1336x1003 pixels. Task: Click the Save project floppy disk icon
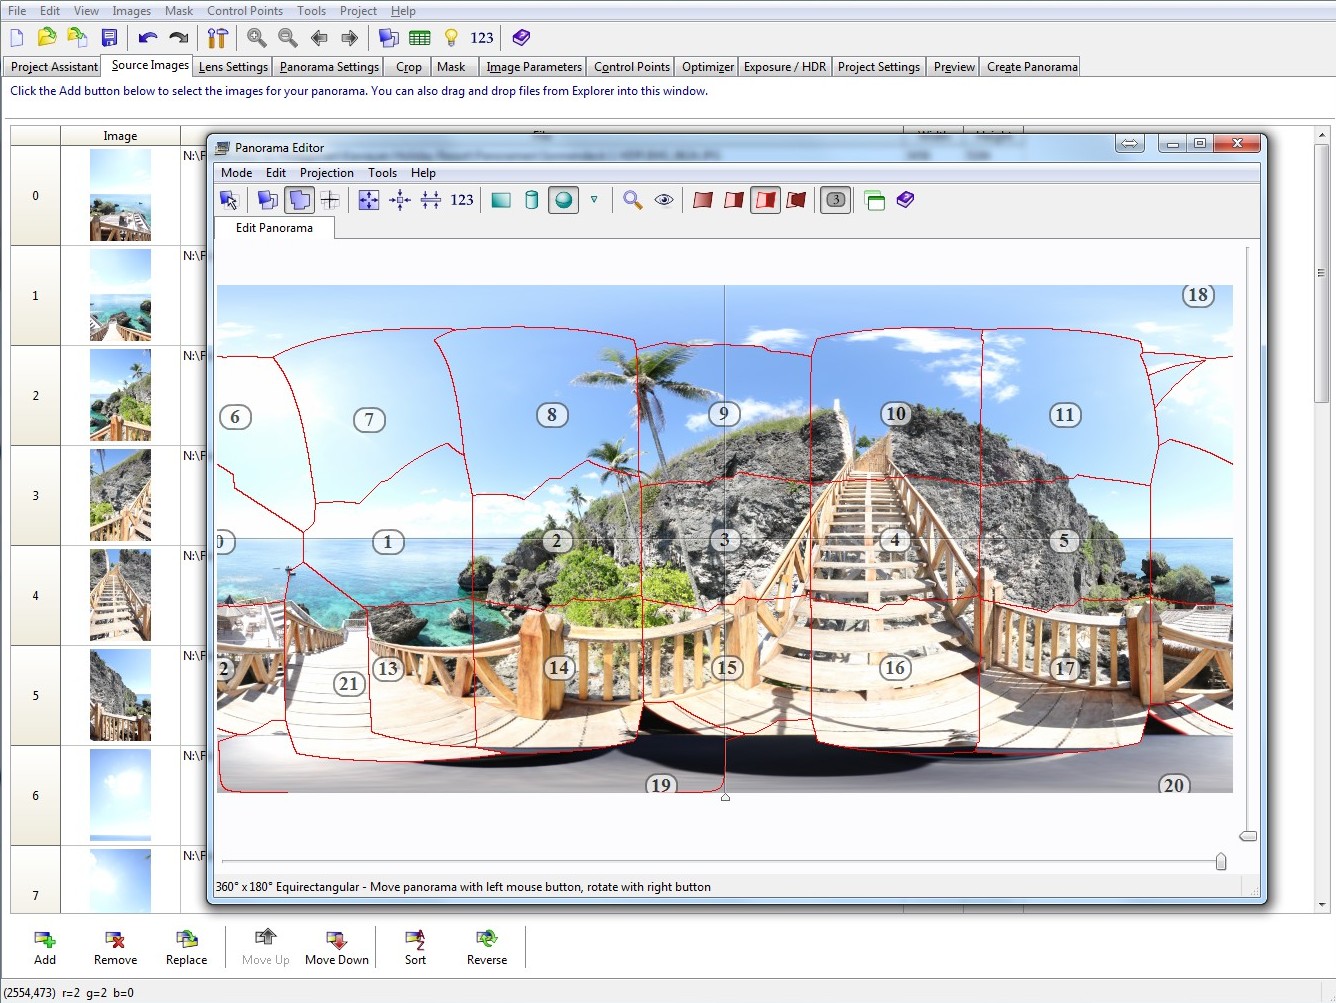(110, 38)
